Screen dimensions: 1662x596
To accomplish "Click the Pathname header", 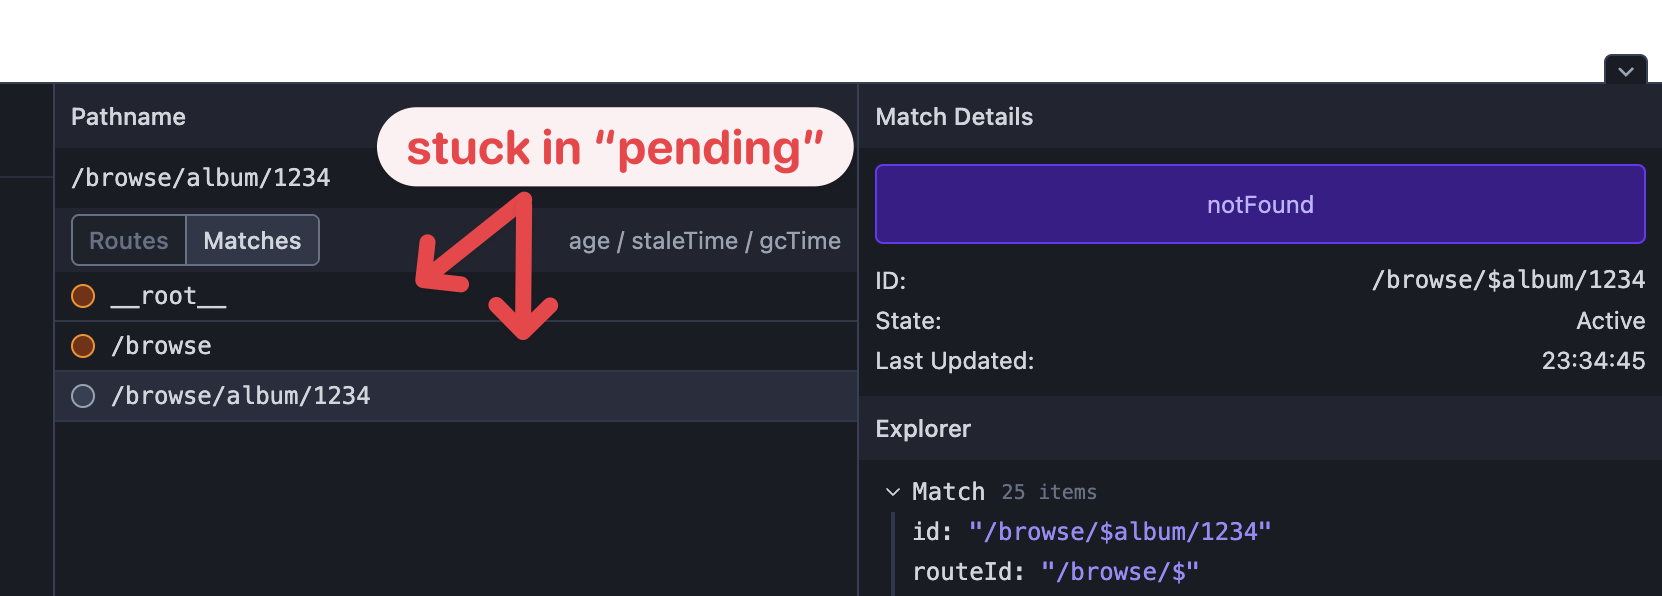I will point(128,117).
